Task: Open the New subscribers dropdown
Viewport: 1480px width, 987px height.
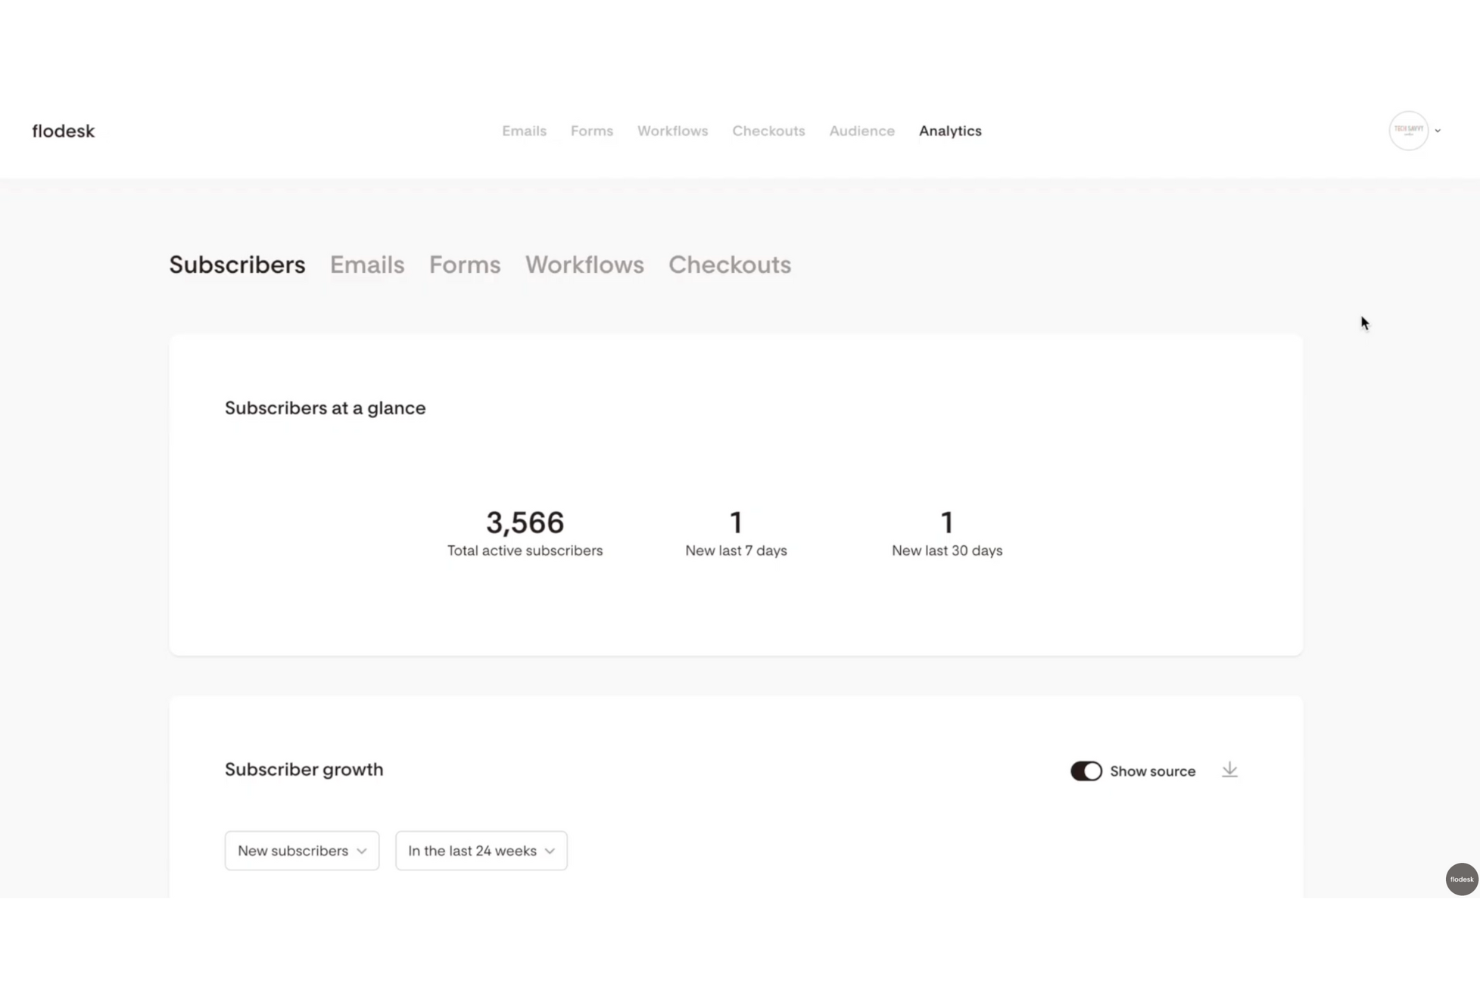Action: click(301, 850)
